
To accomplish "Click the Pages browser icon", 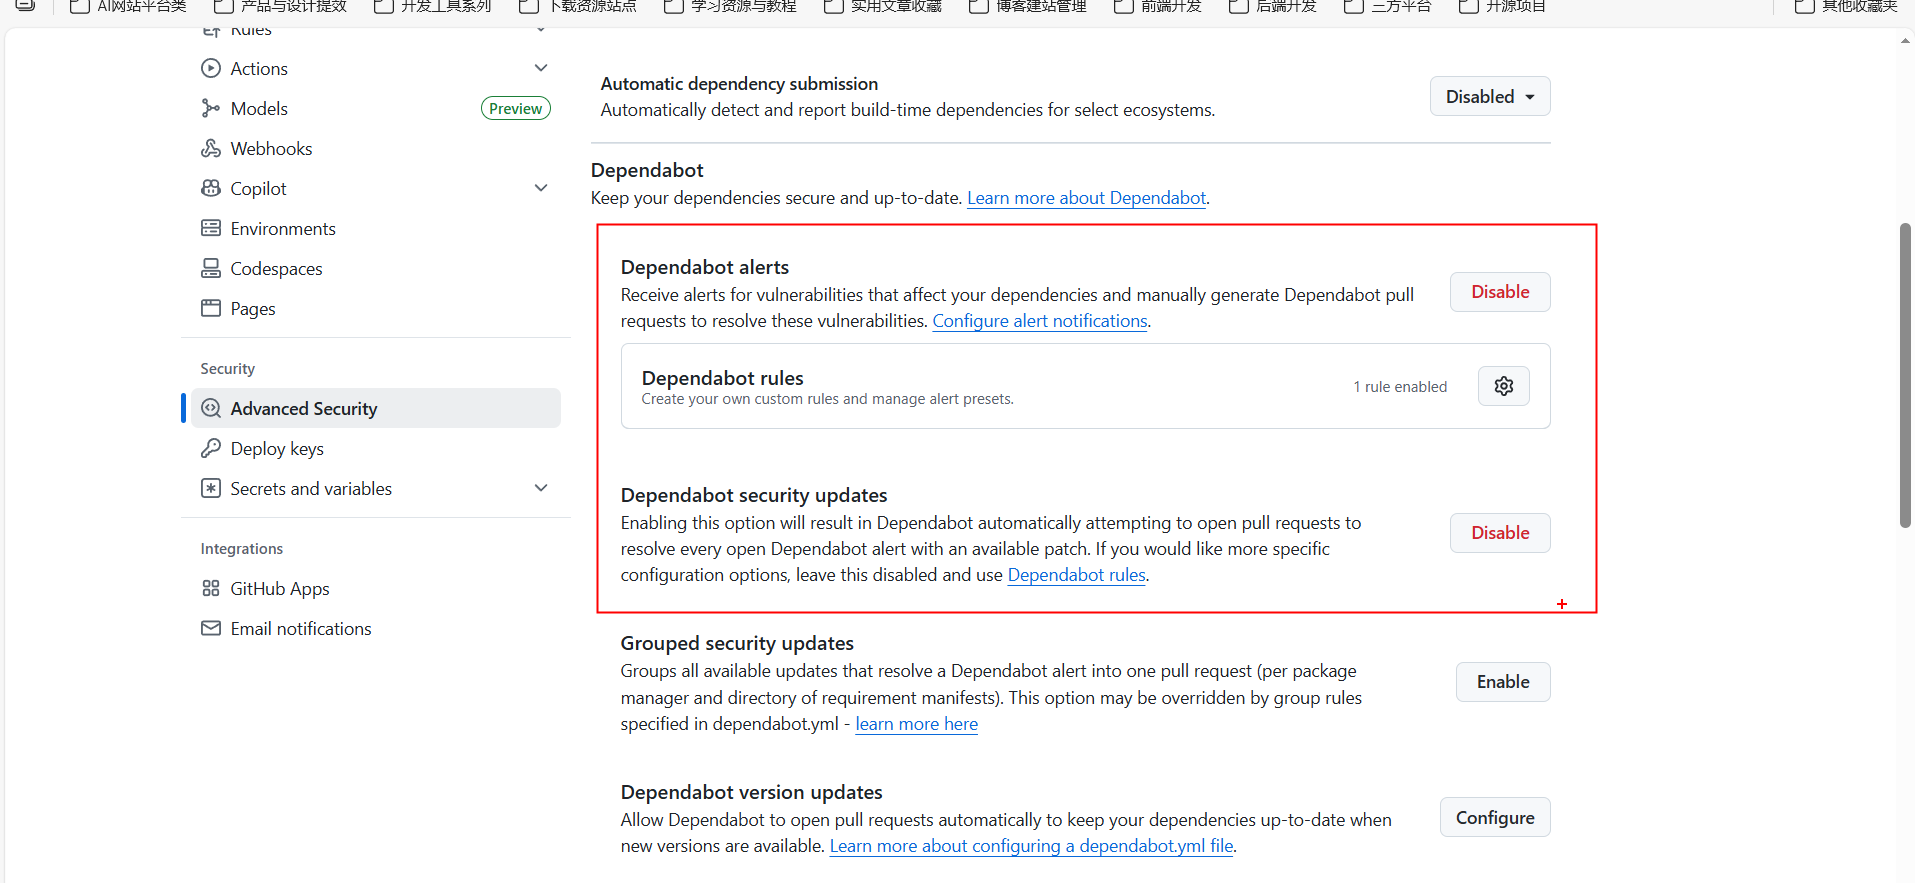I will pos(211,308).
